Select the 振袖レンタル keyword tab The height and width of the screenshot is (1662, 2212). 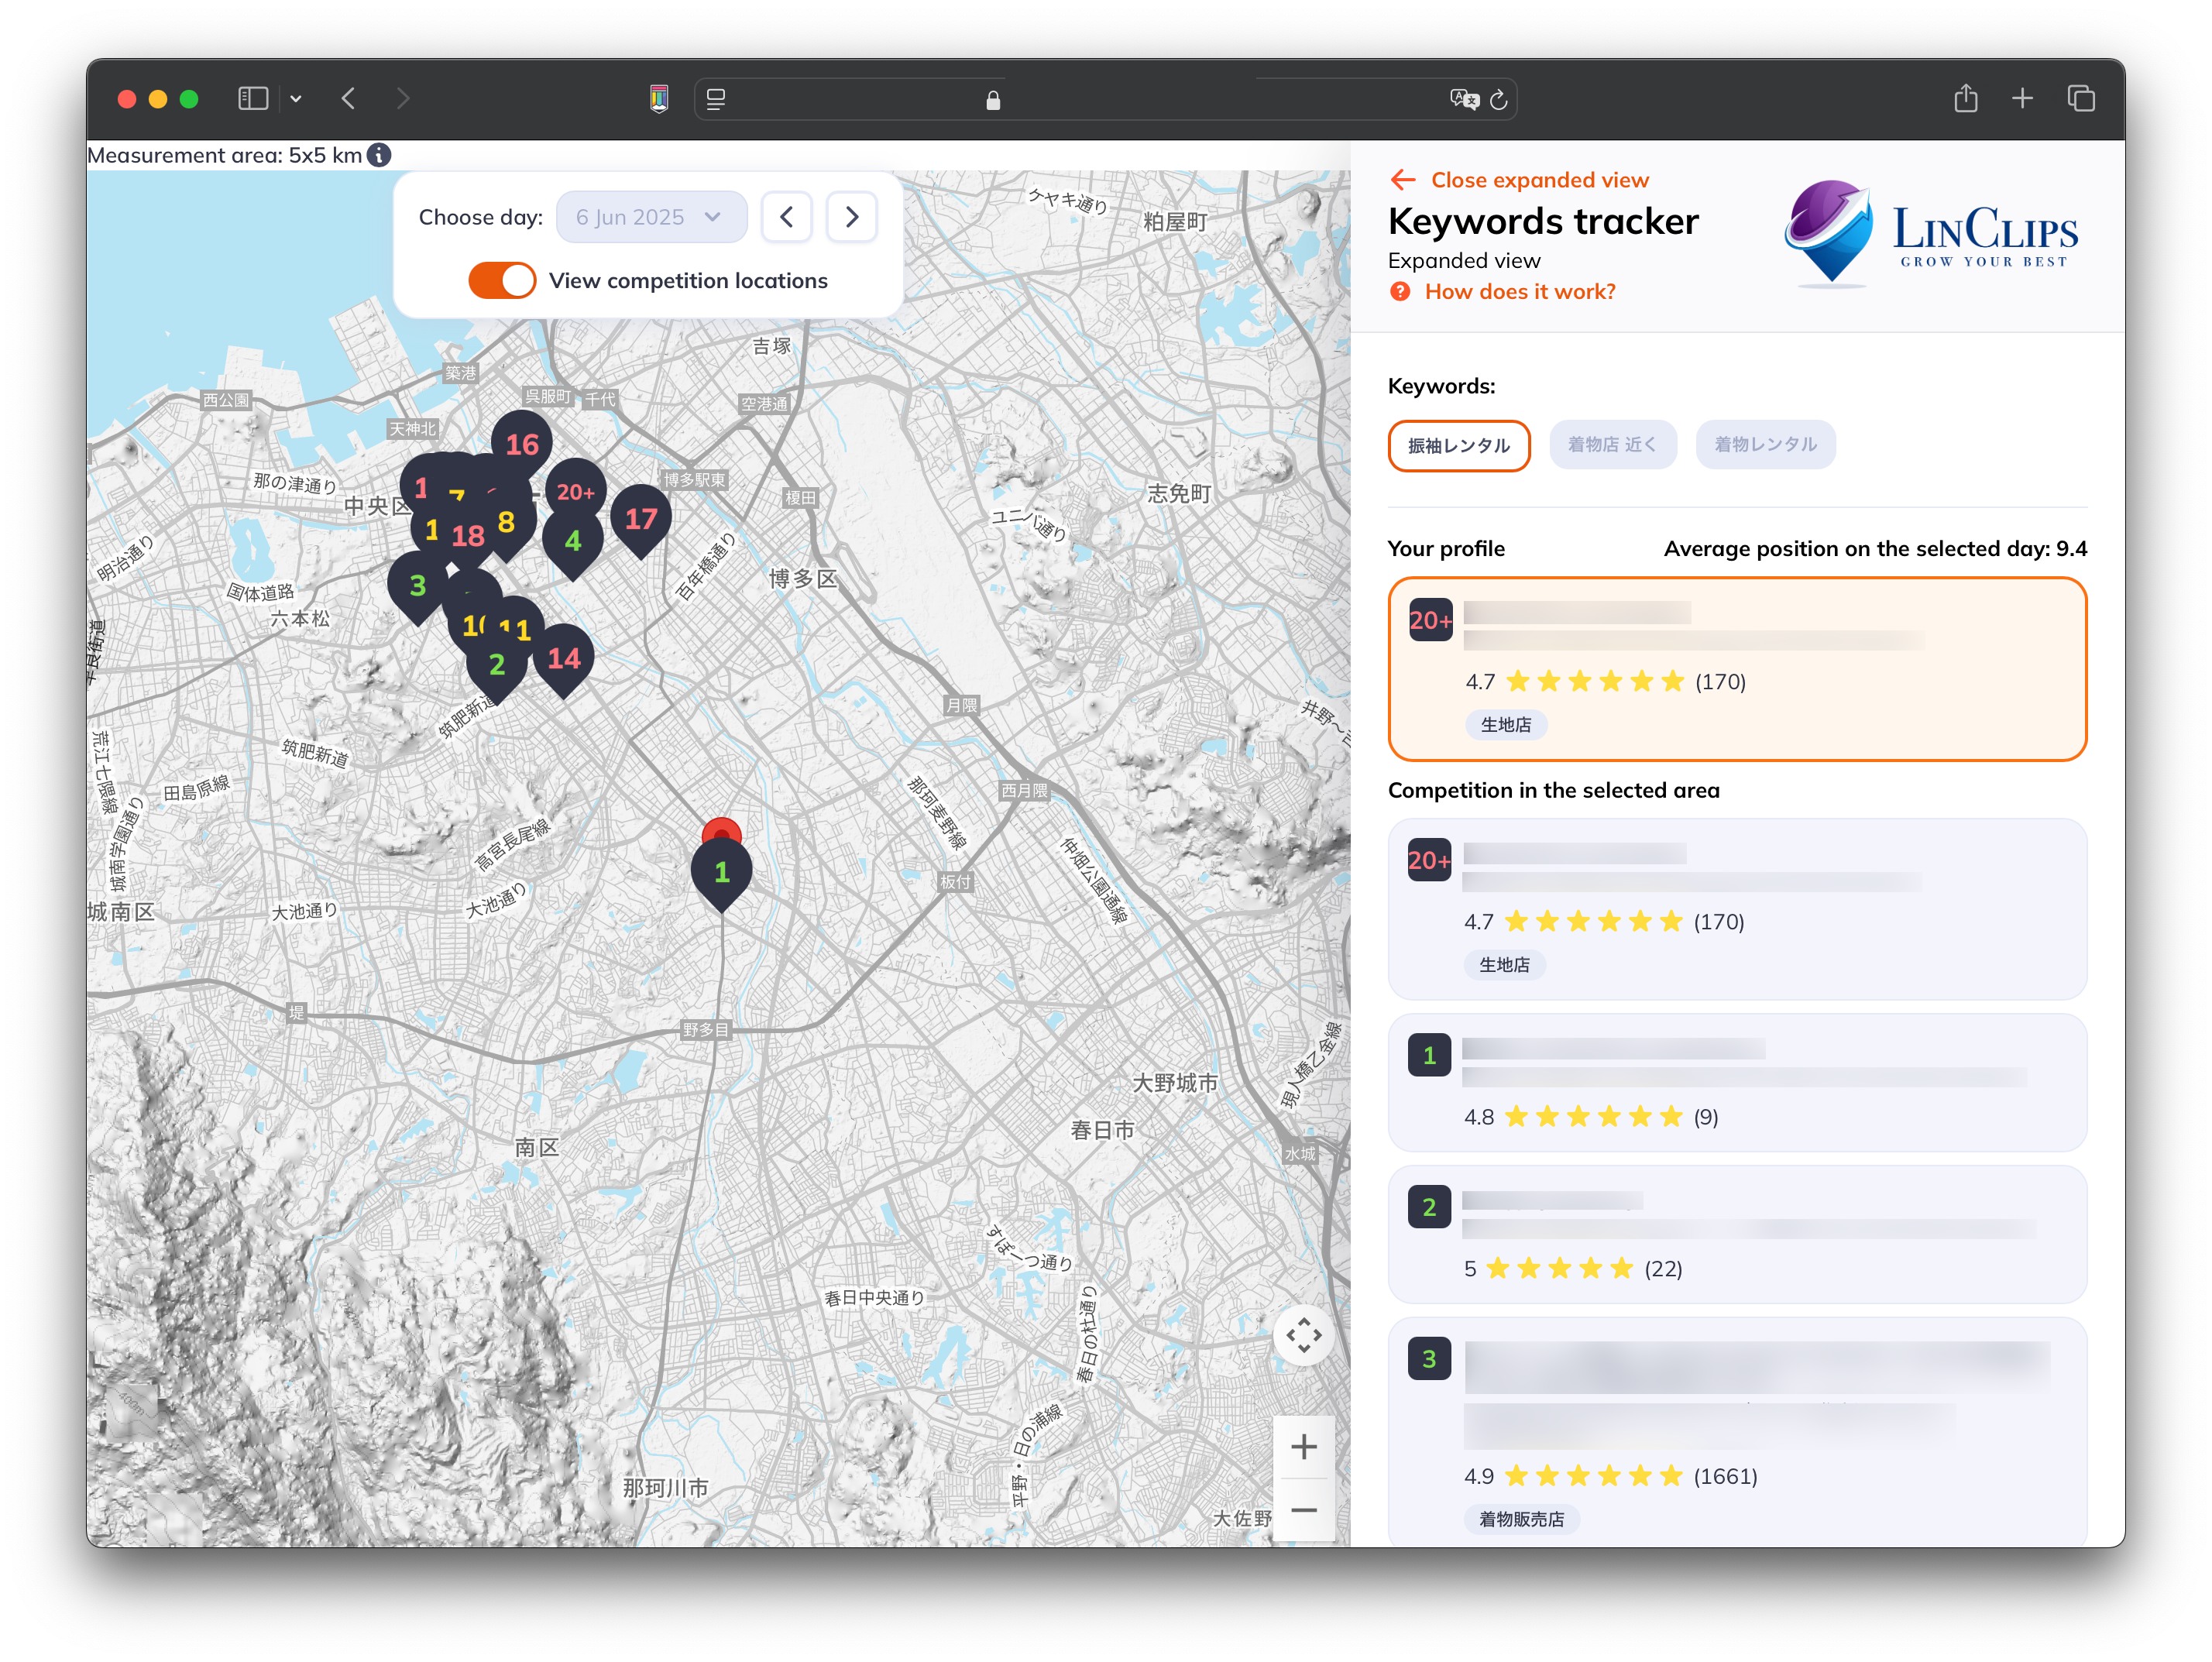tap(1459, 445)
